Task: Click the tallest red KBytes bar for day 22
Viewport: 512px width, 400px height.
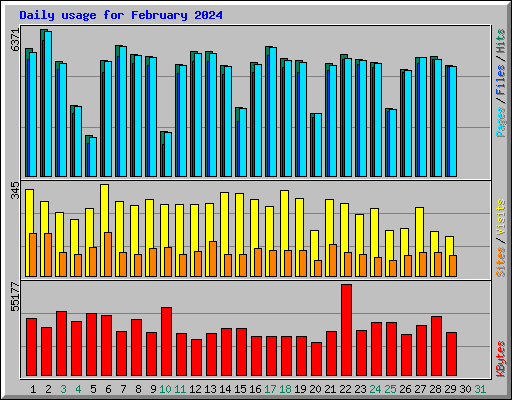Action: (346, 330)
